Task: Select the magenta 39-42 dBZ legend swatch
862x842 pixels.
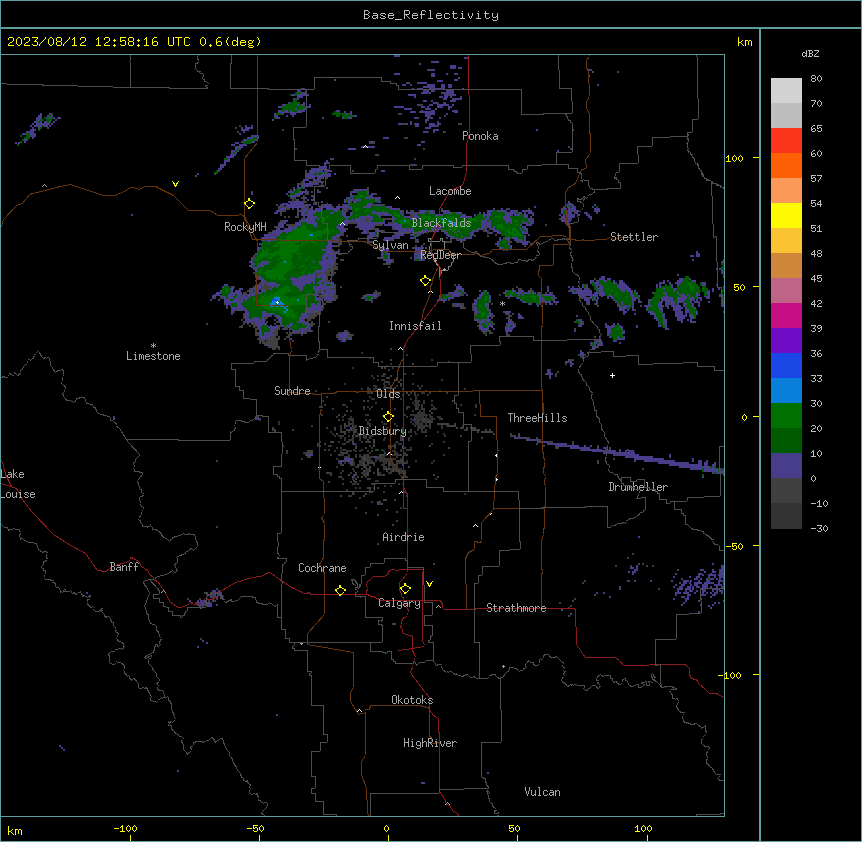Action: [x=786, y=315]
